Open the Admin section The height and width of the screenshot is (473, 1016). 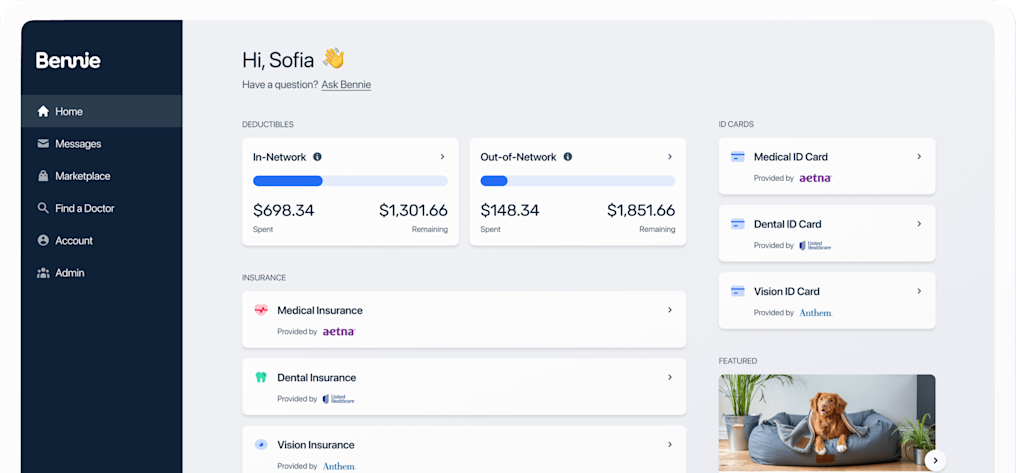click(x=69, y=273)
